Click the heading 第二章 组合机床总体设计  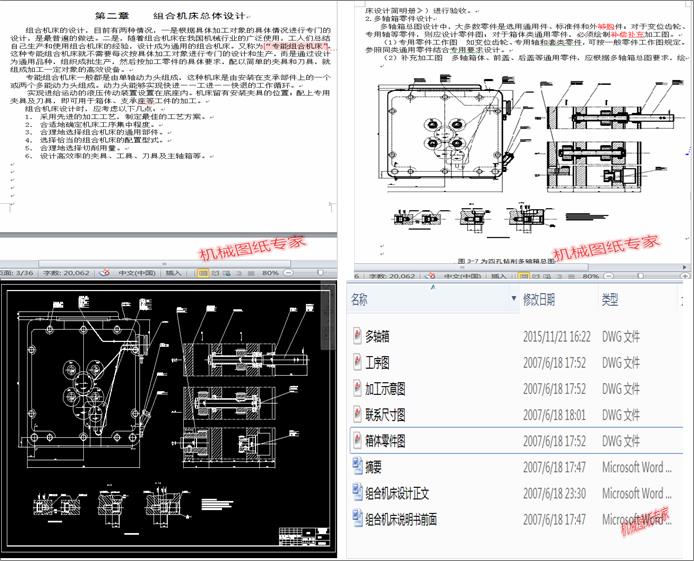pos(170,15)
